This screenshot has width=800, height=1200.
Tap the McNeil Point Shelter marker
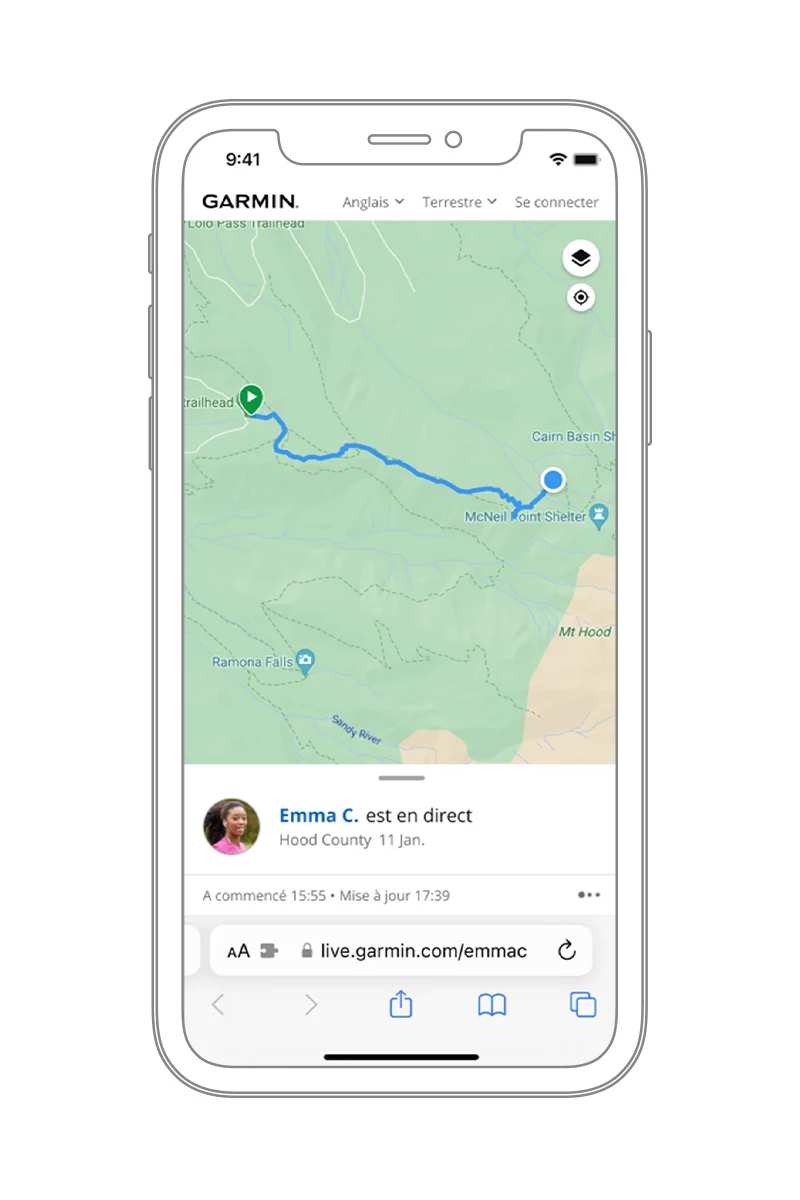(600, 516)
